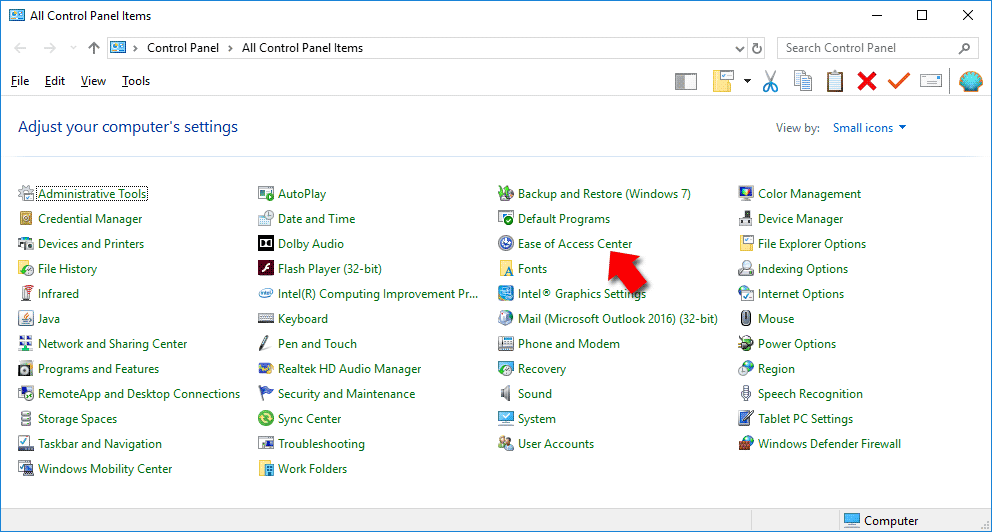
Task: Click the red X Delete icon
Action: point(867,81)
